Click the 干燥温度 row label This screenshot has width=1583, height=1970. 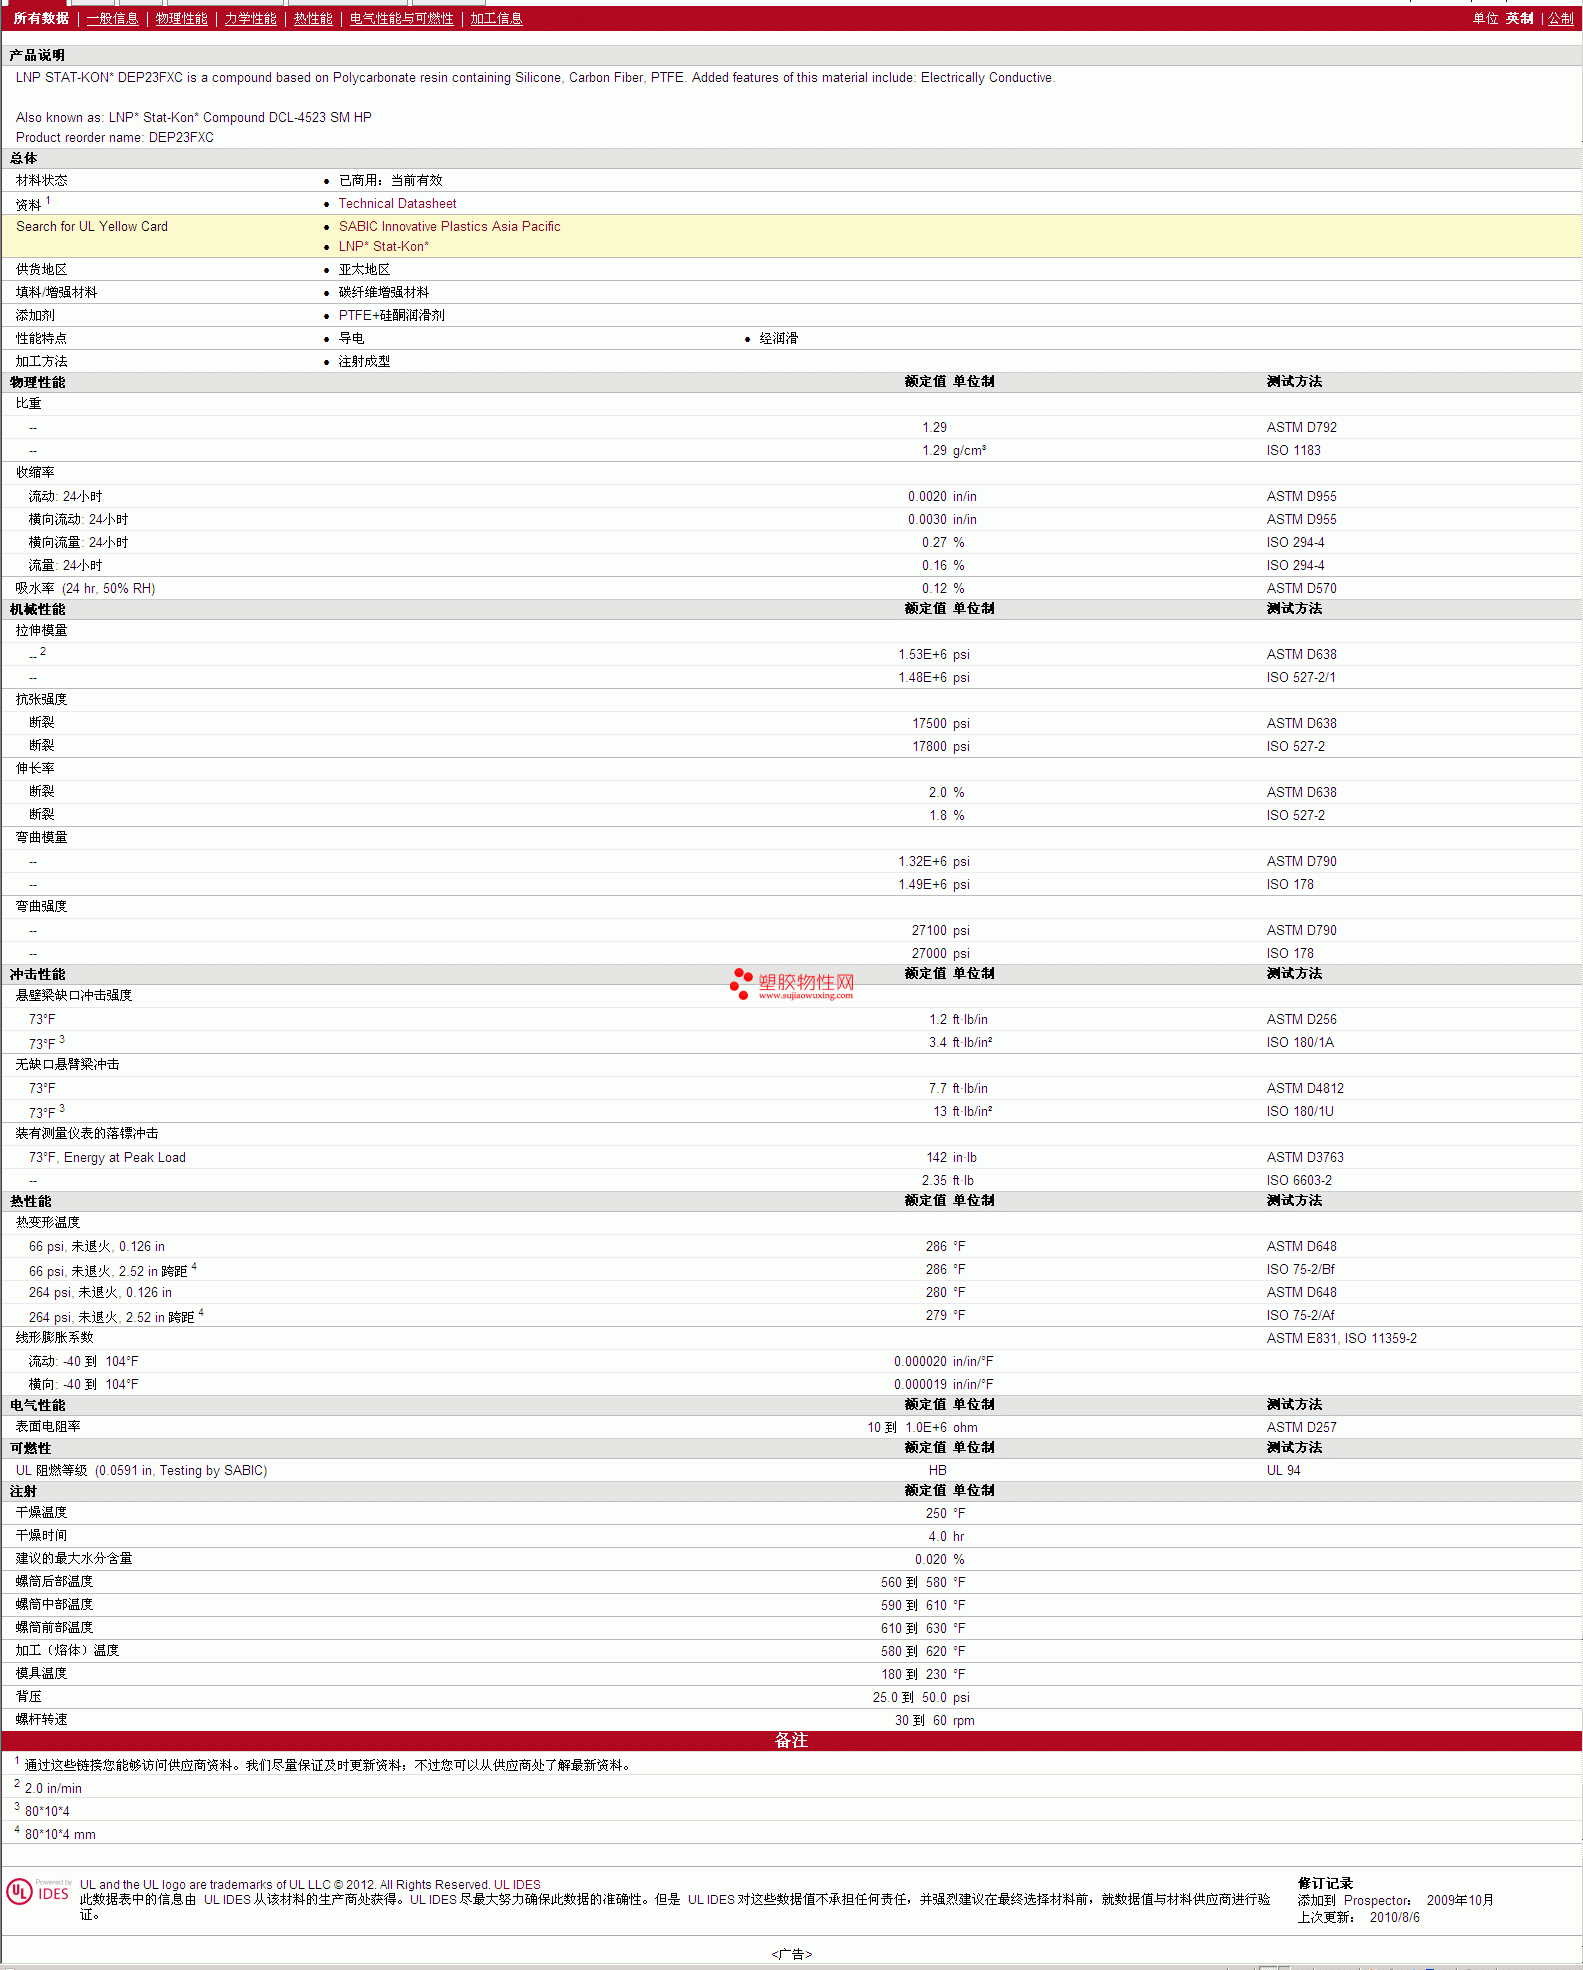41,1513
